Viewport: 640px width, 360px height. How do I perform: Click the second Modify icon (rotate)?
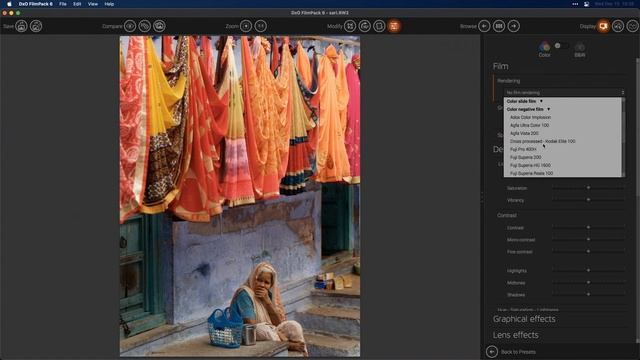[x=364, y=26]
